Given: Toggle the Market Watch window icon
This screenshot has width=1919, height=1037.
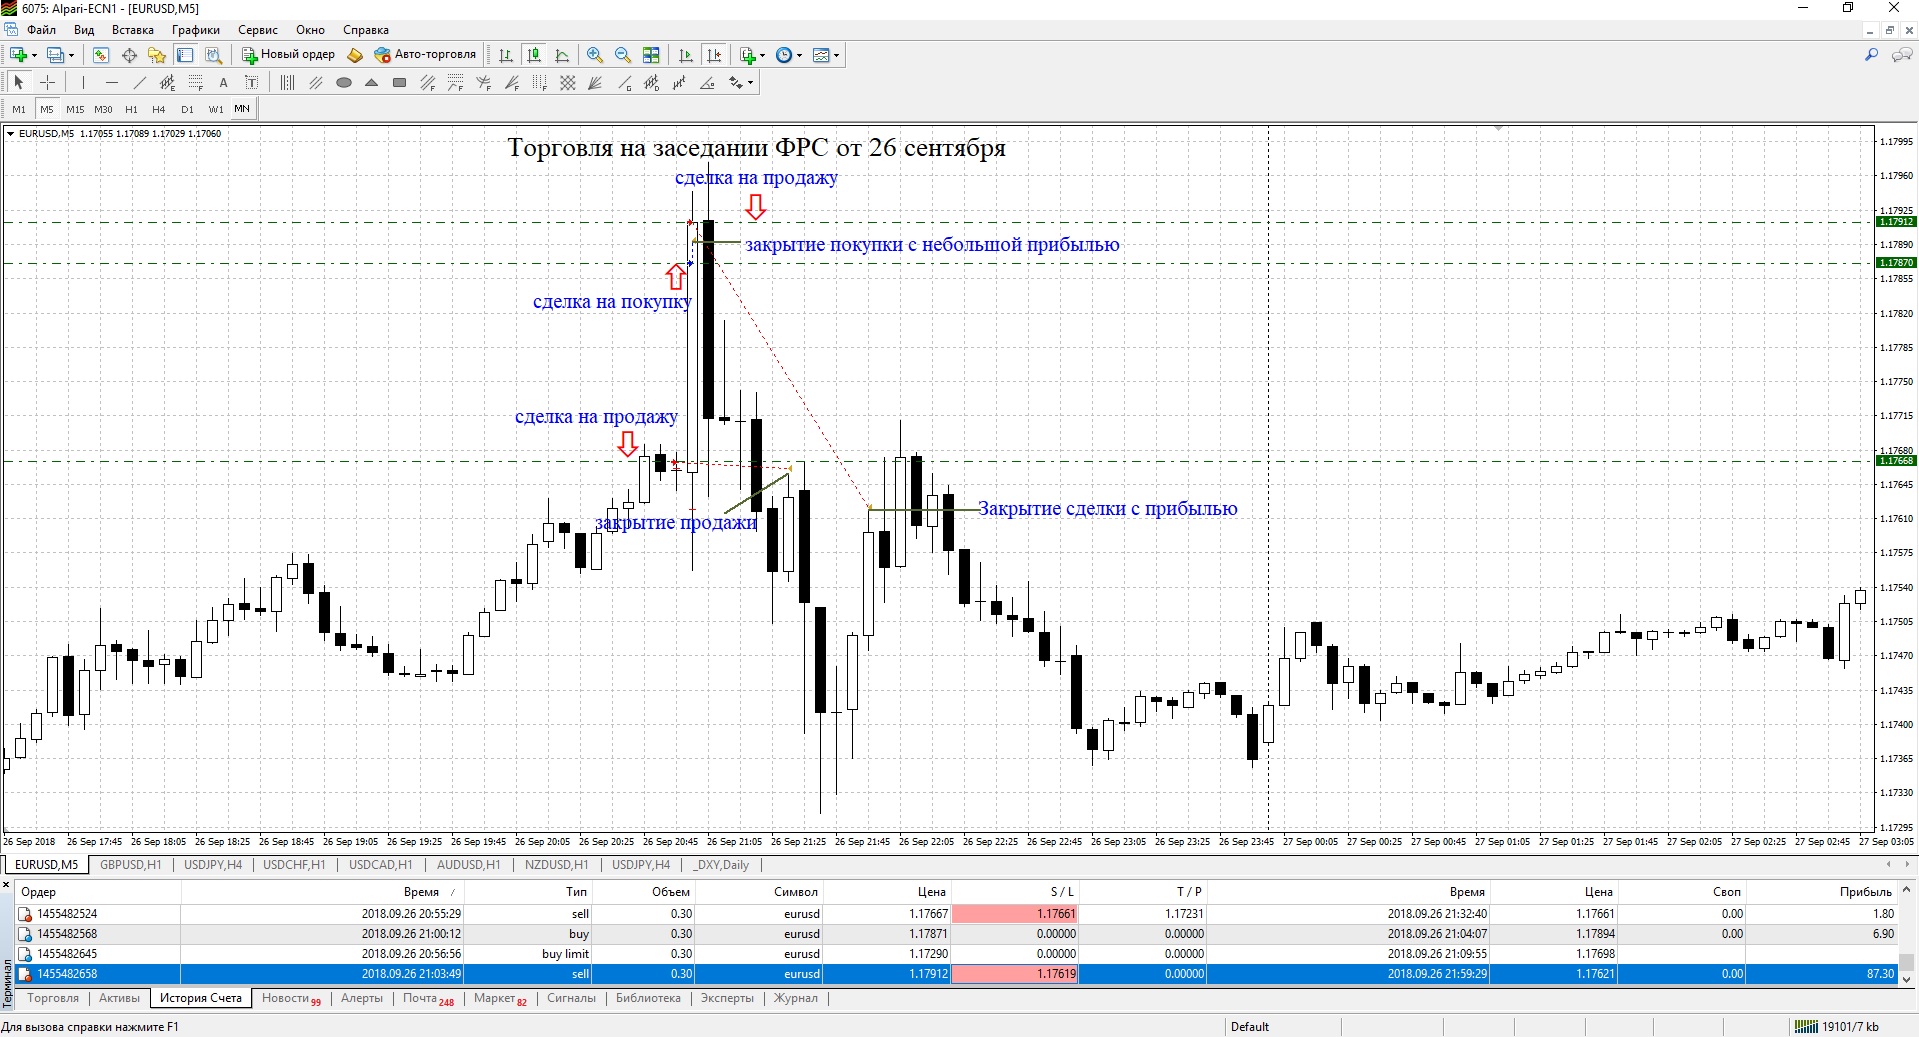Looking at the screenshot, I should (x=100, y=55).
